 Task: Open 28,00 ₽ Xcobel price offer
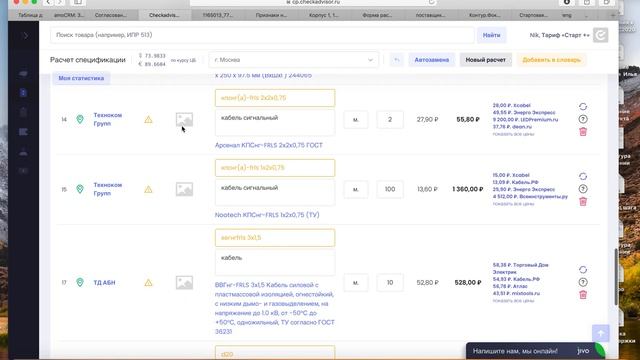click(x=511, y=105)
